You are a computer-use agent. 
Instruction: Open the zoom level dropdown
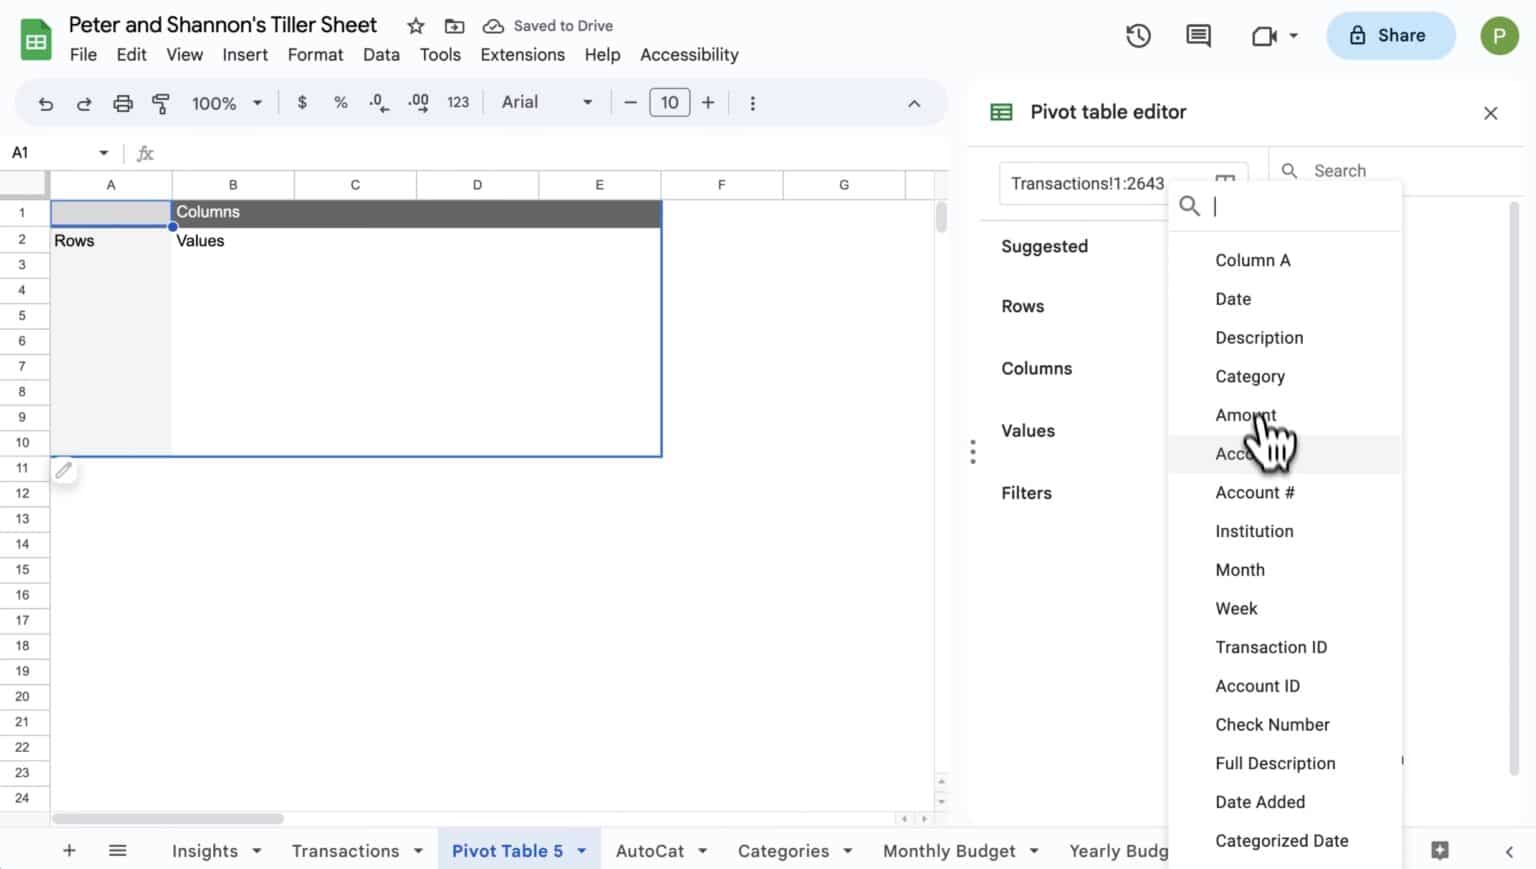pos(225,102)
